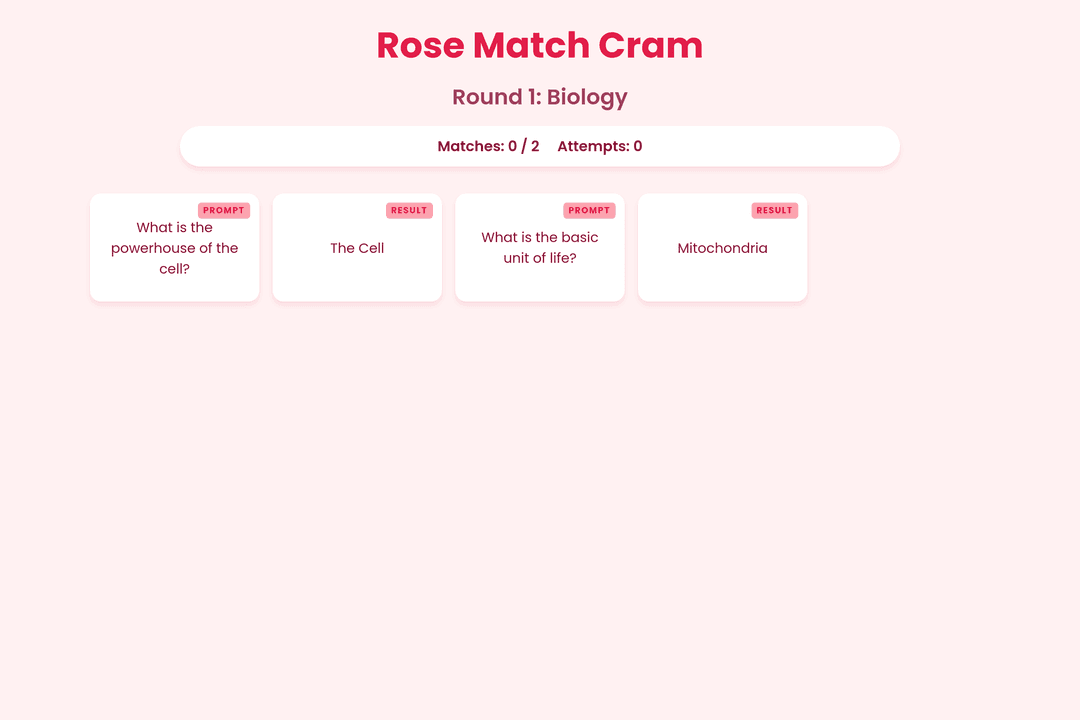Click the Matches 0 / 2 counter

pos(488,146)
